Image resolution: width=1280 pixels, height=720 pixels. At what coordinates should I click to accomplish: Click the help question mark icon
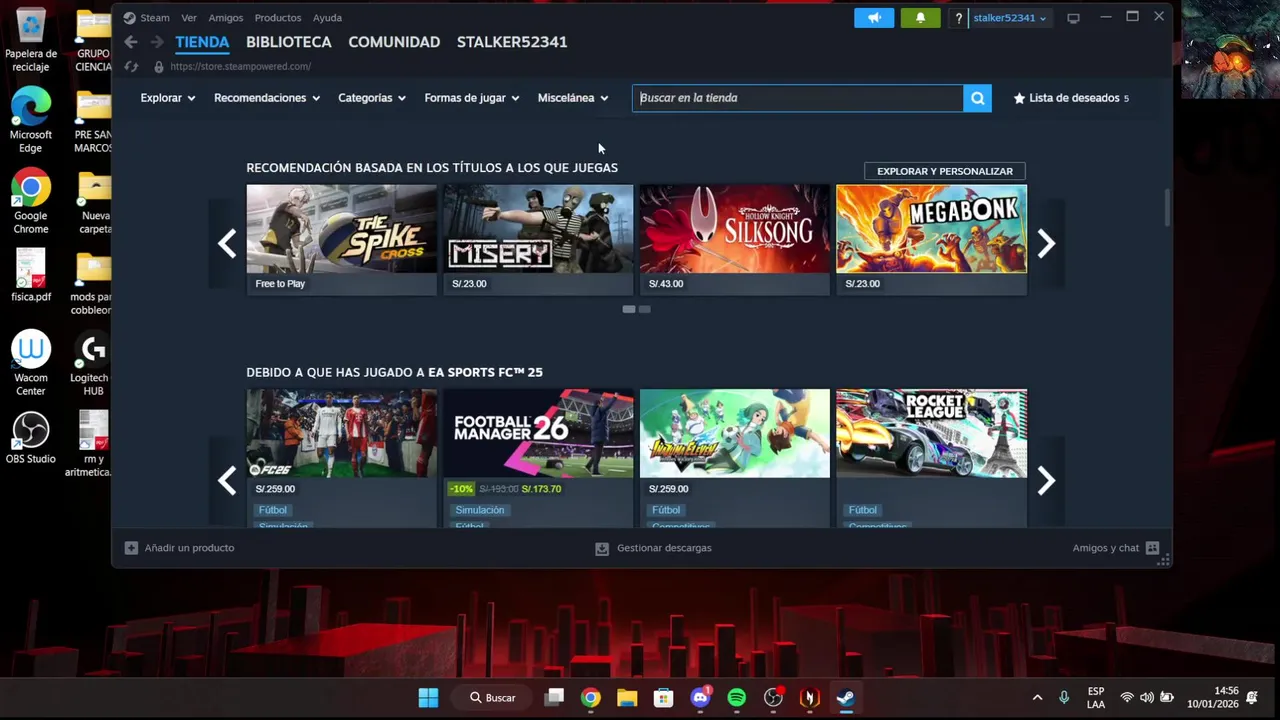click(958, 18)
